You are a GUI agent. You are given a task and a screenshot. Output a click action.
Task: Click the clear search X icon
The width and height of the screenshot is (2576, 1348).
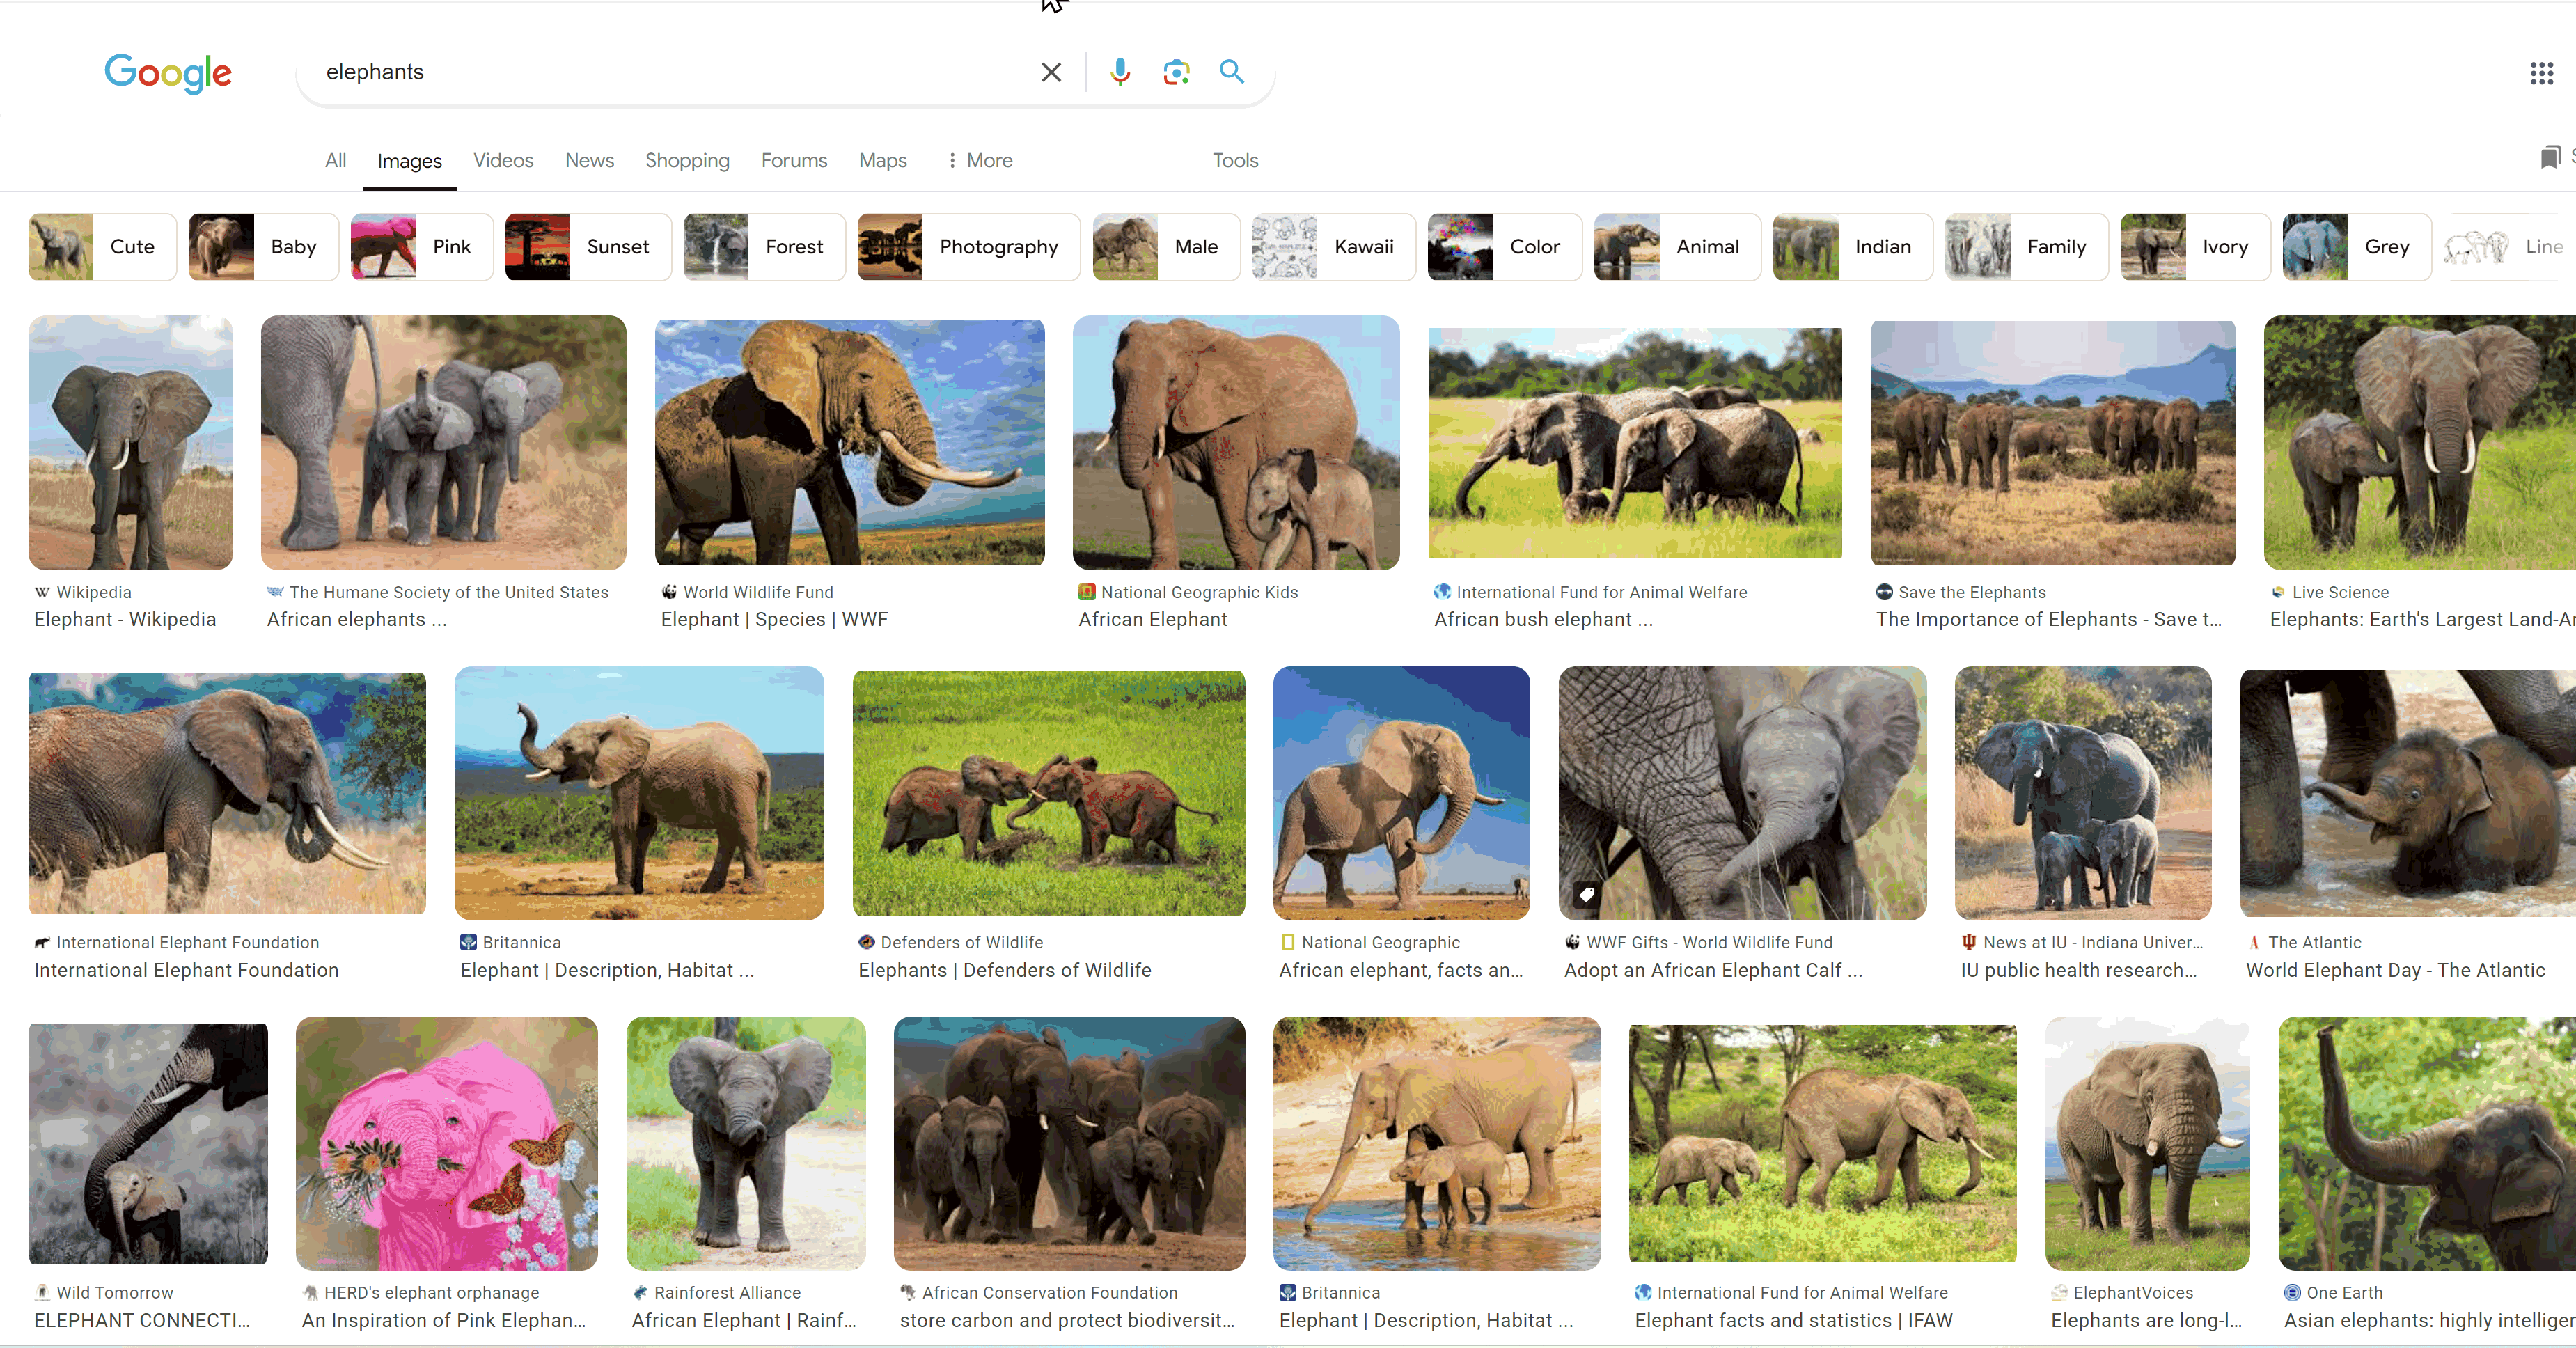point(1051,72)
